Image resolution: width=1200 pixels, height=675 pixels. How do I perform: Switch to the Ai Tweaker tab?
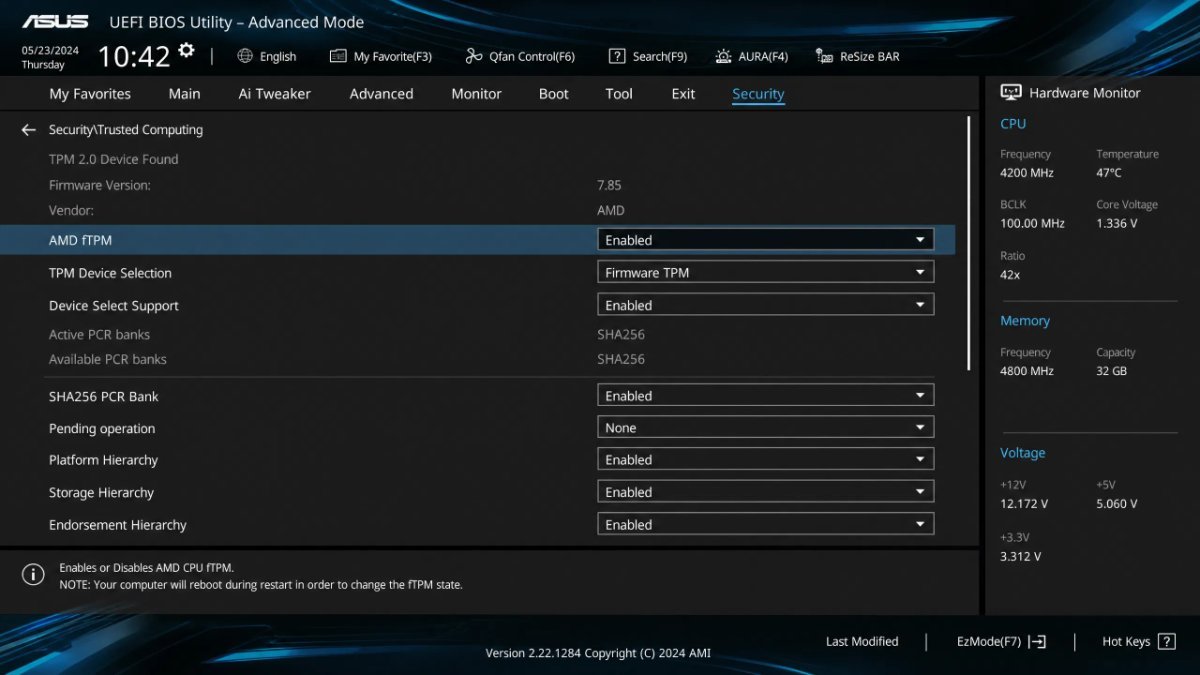click(x=274, y=94)
